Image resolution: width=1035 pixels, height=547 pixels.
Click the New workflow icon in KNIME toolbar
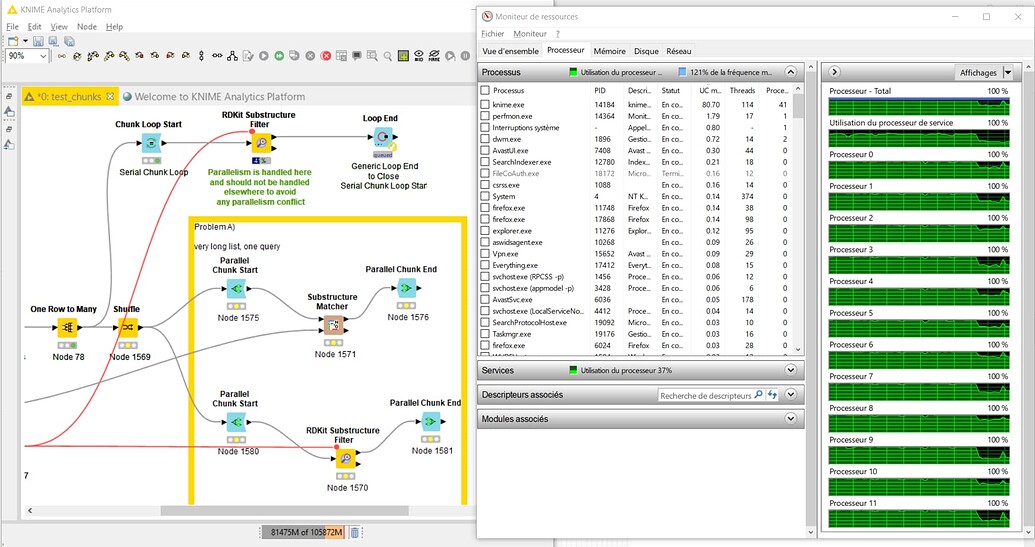coord(13,41)
